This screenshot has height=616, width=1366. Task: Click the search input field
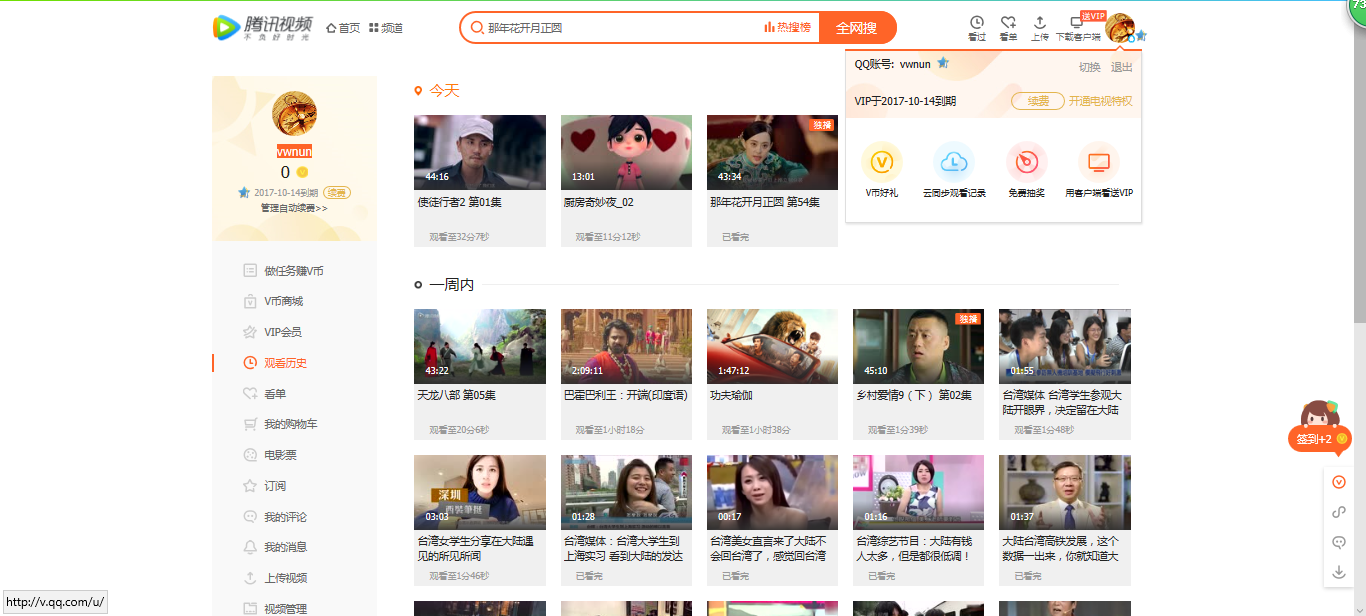click(x=620, y=28)
